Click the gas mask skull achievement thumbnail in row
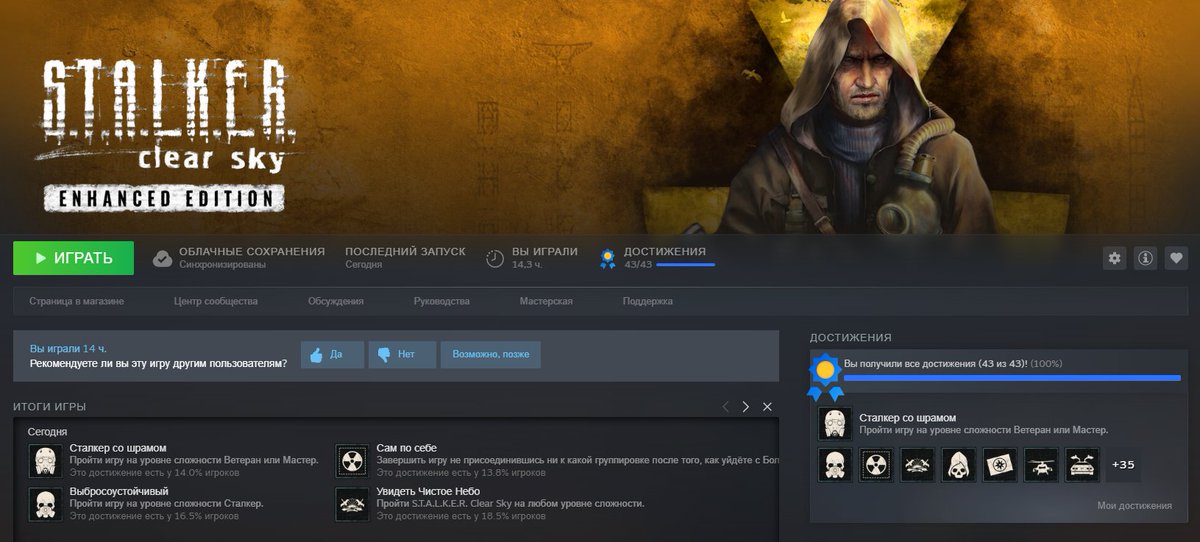Viewport: 1200px width, 542px height. pyautogui.click(x=835, y=465)
